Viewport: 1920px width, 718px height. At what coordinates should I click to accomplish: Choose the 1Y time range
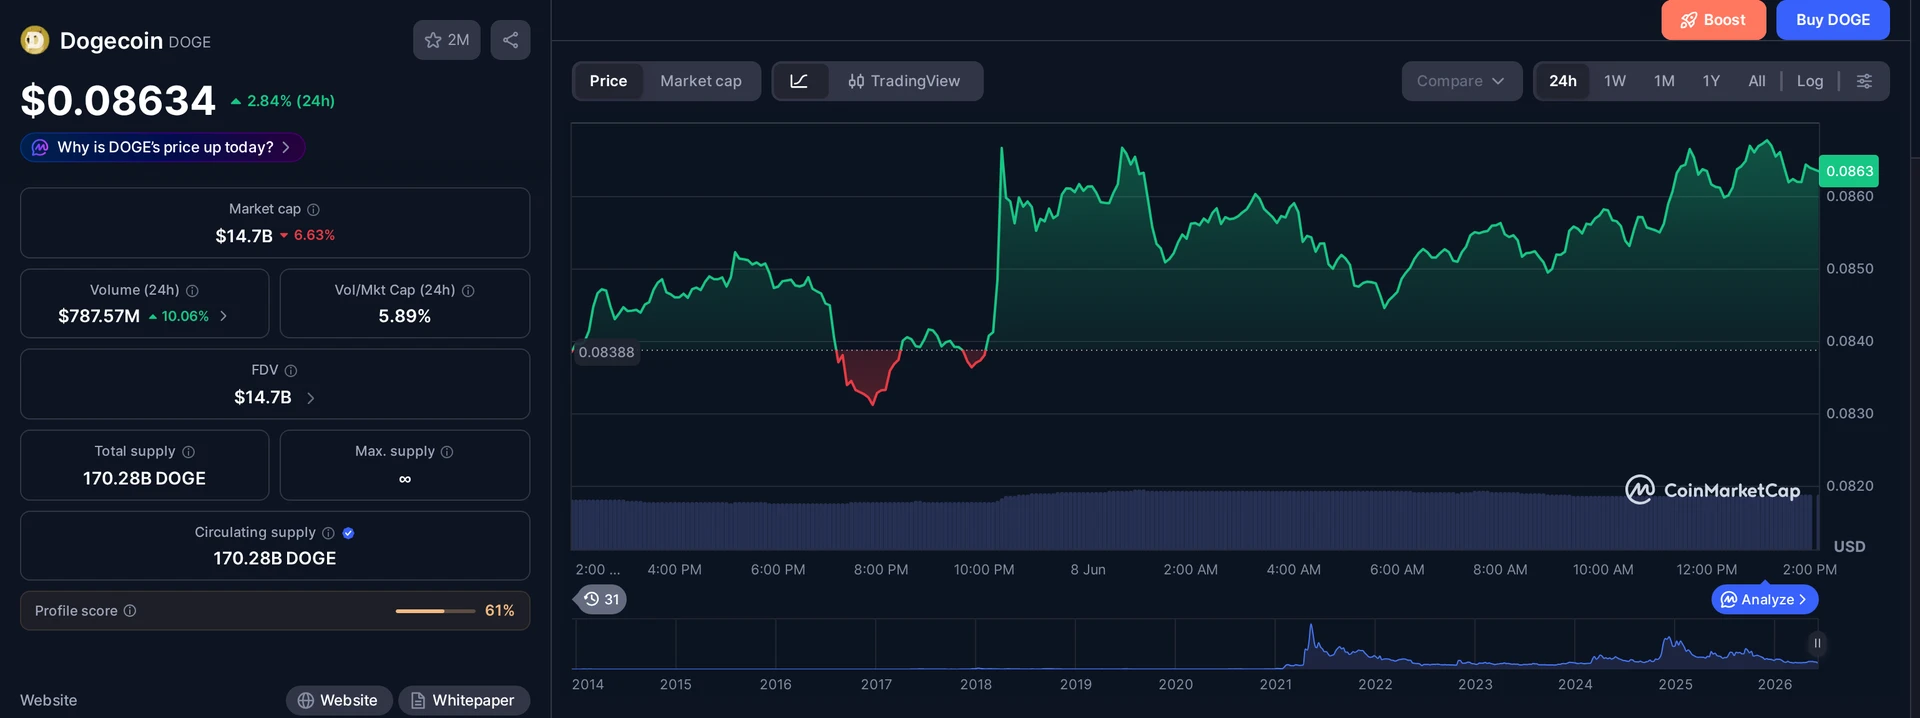point(1711,81)
